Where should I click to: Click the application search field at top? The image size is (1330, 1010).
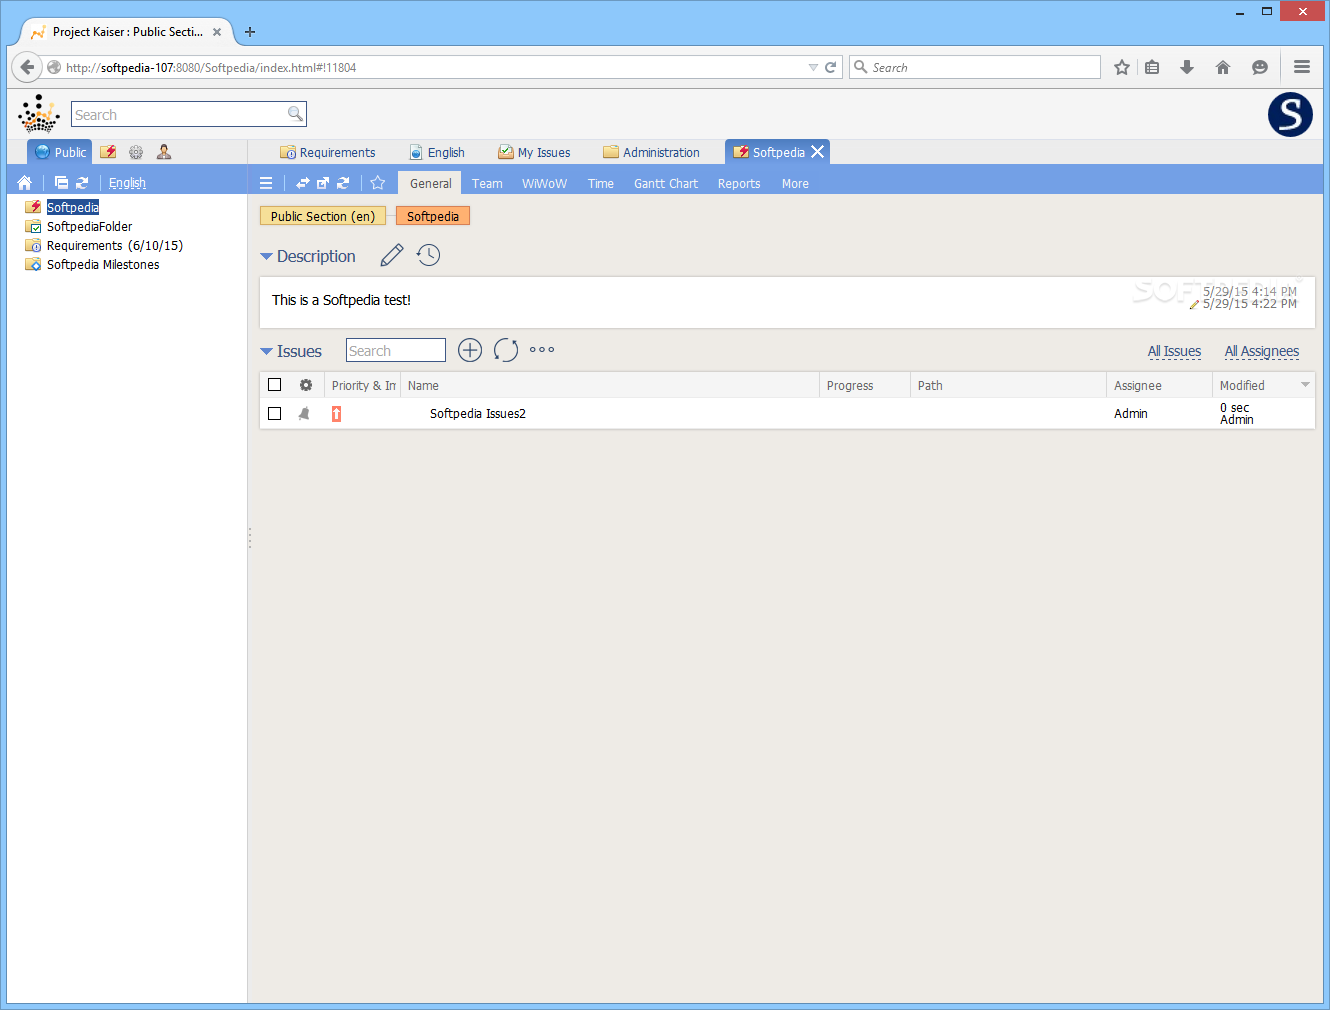[180, 114]
